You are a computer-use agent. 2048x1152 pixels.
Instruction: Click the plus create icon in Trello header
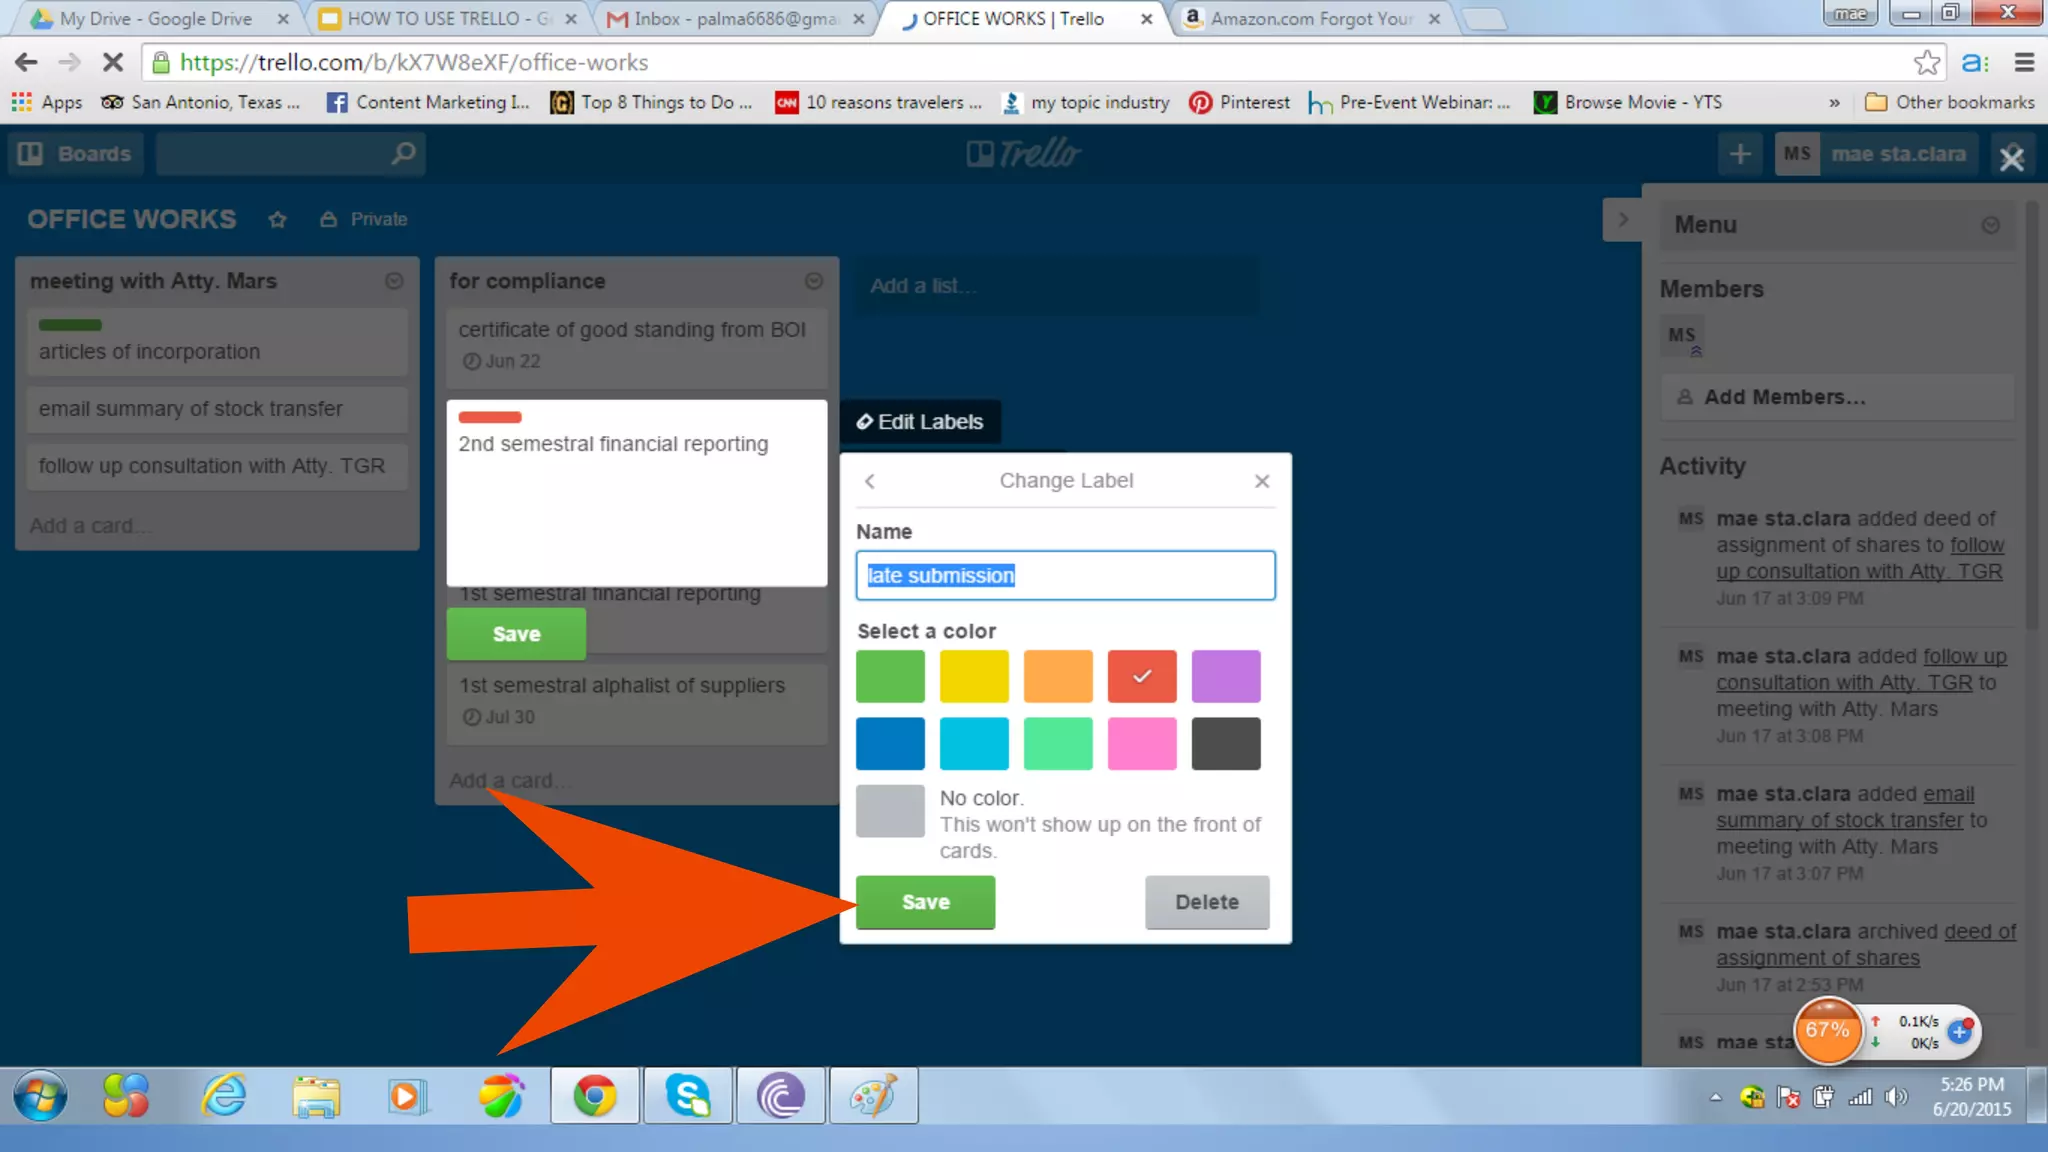point(1740,154)
